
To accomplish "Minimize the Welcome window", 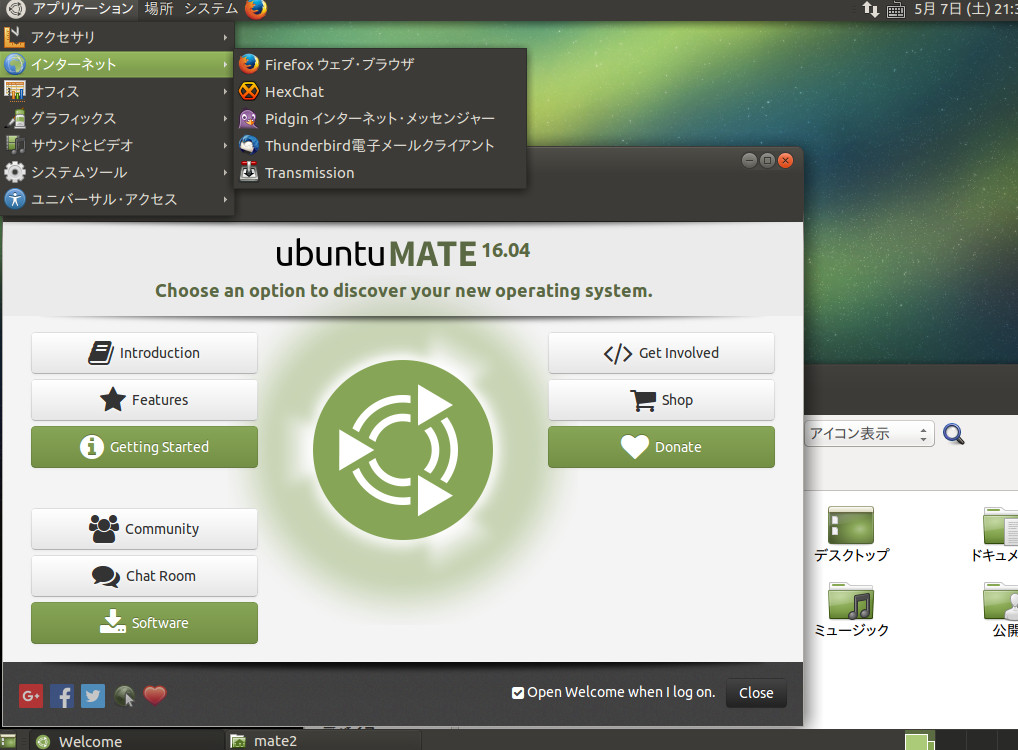I will [749, 160].
